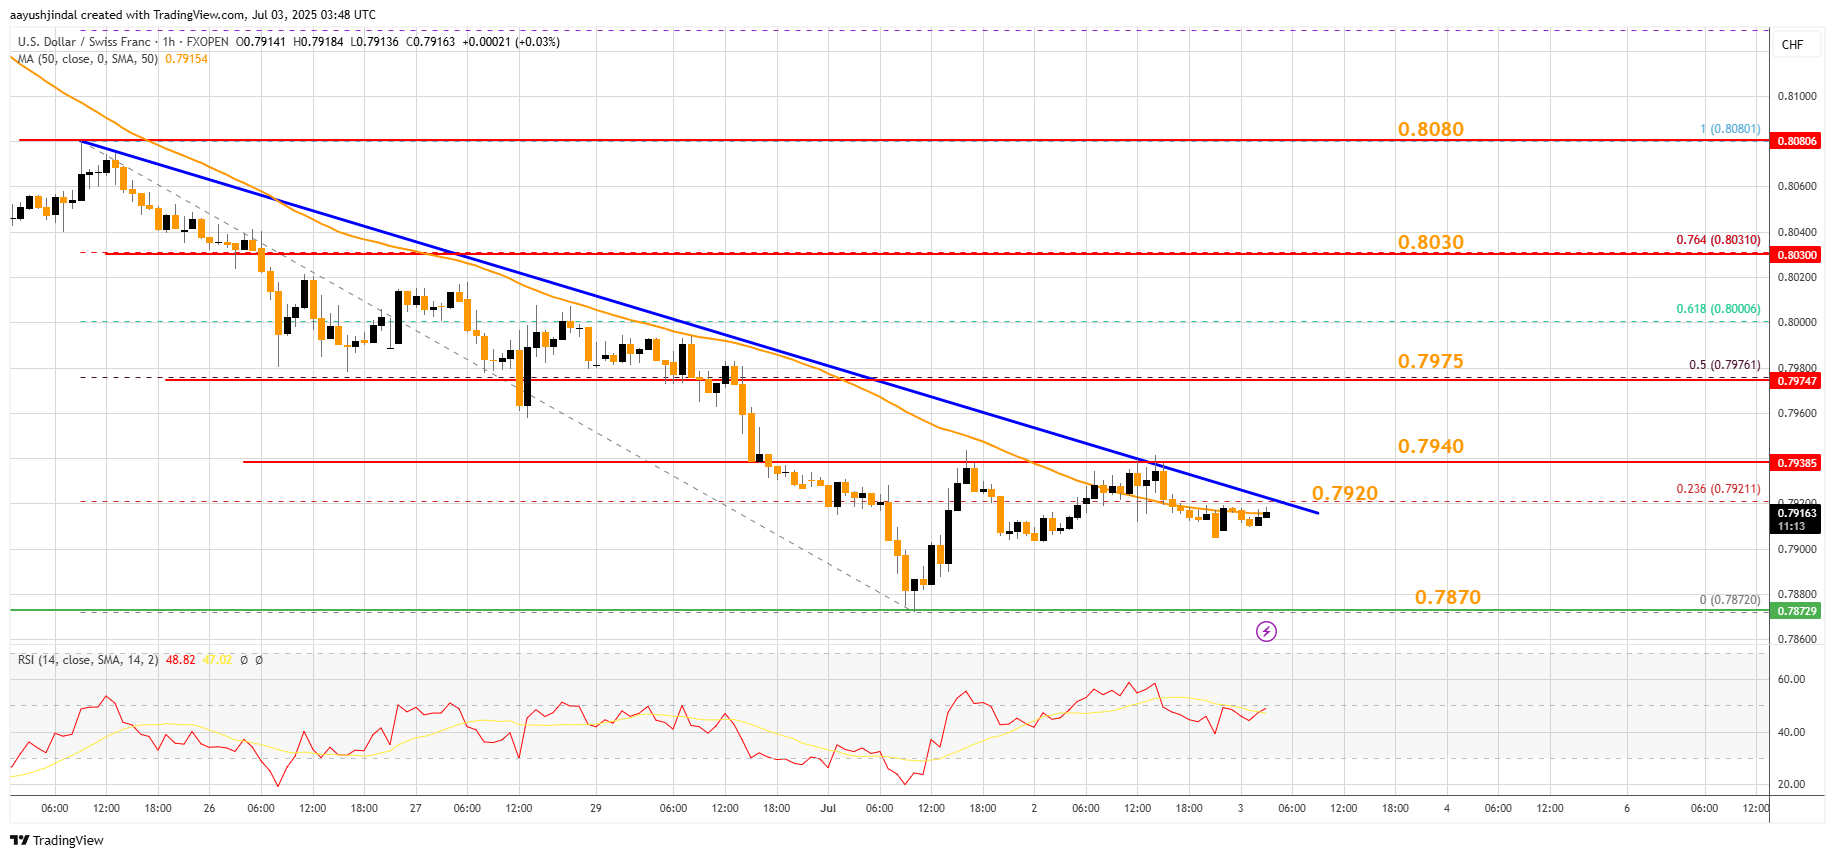Click the 0.78600 price axis label
This screenshot has width=1835, height=858.
pos(1797,639)
